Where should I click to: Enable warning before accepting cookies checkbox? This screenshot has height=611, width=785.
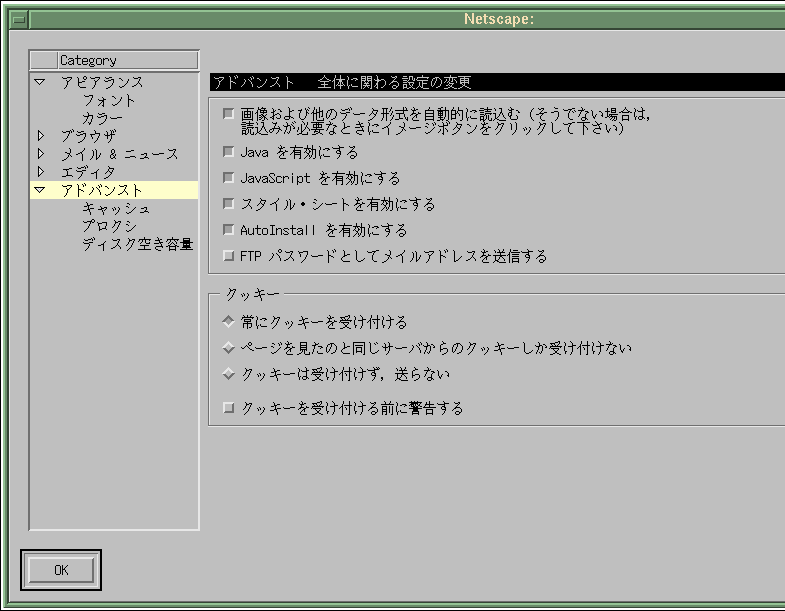[x=228, y=407]
